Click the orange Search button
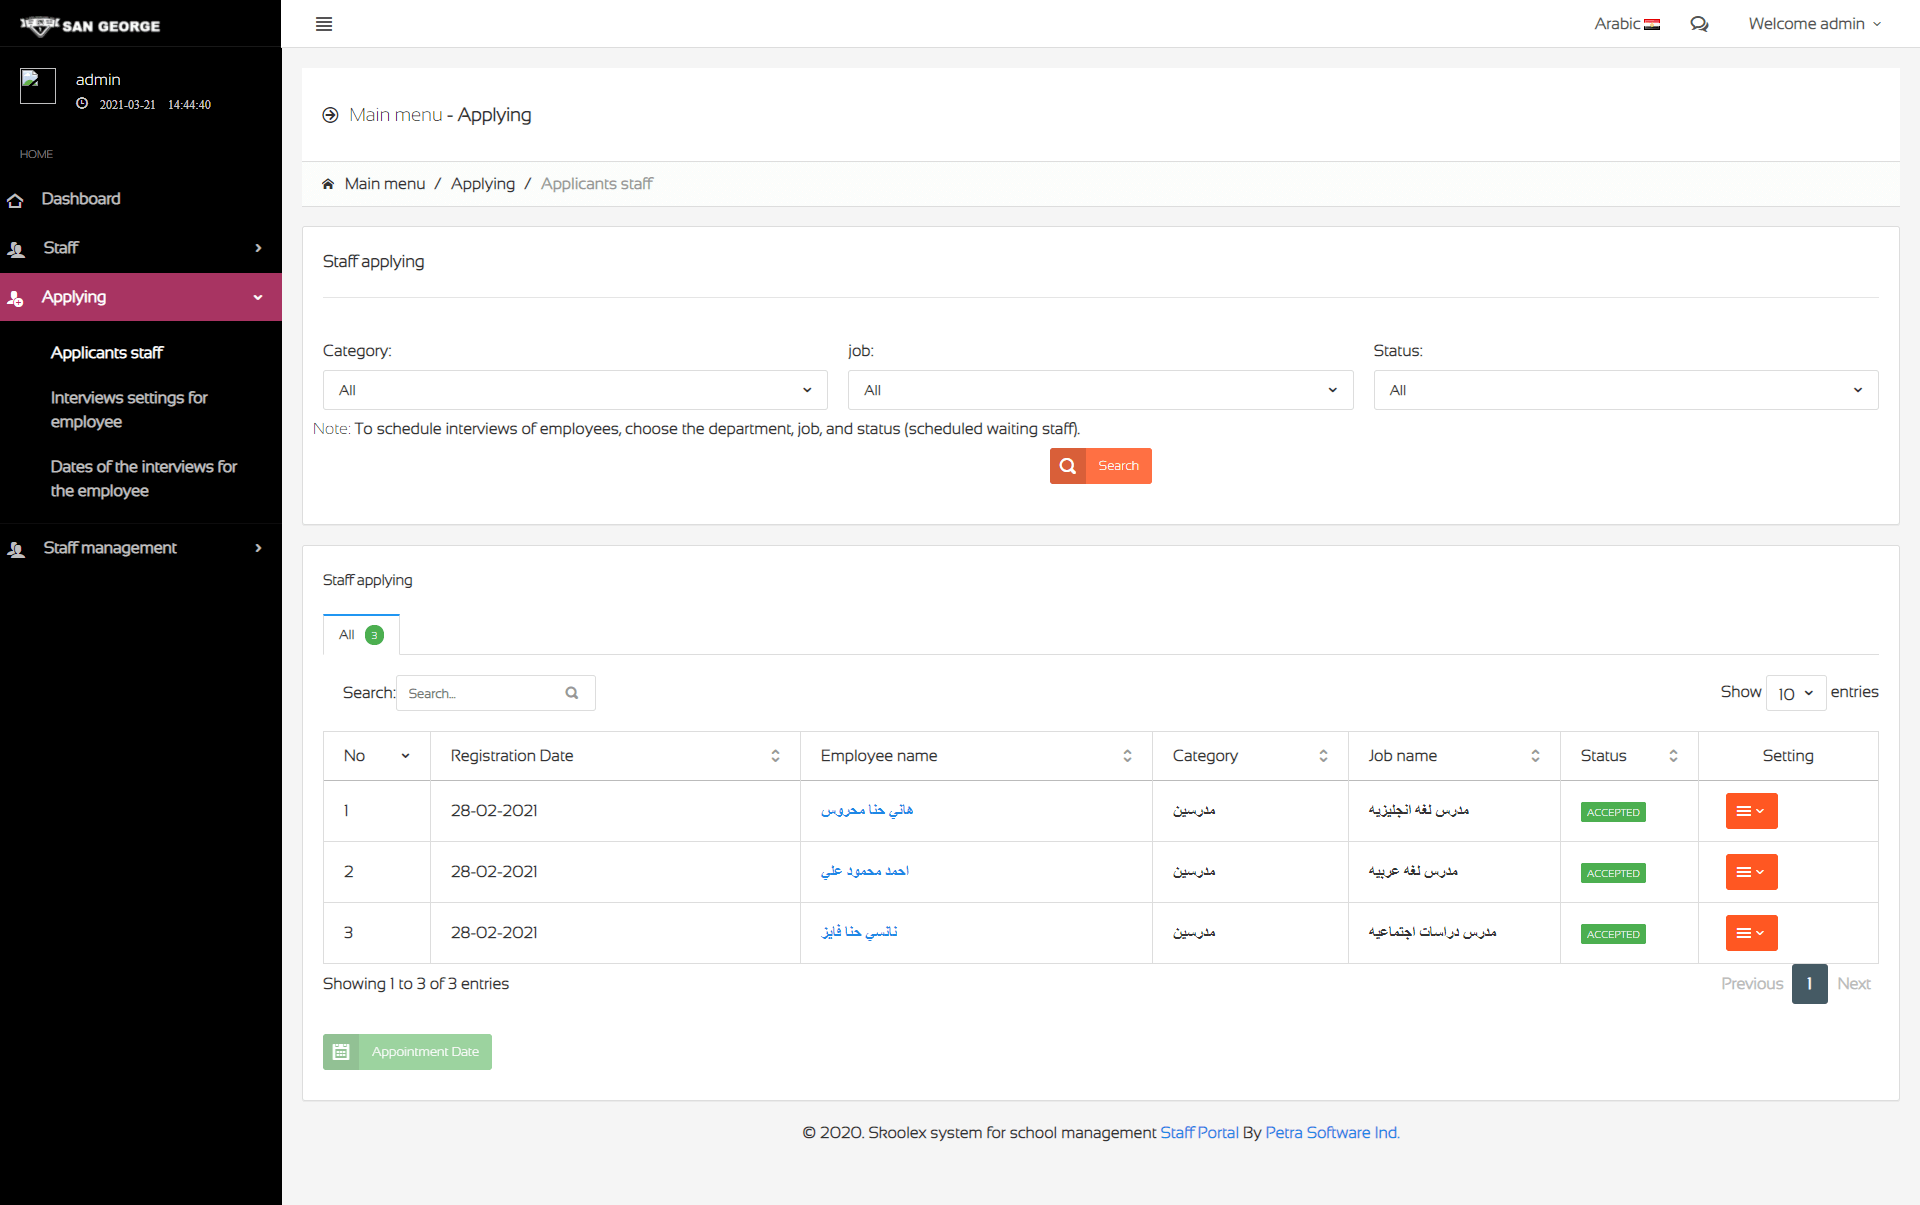The height and width of the screenshot is (1205, 1920). click(1100, 466)
